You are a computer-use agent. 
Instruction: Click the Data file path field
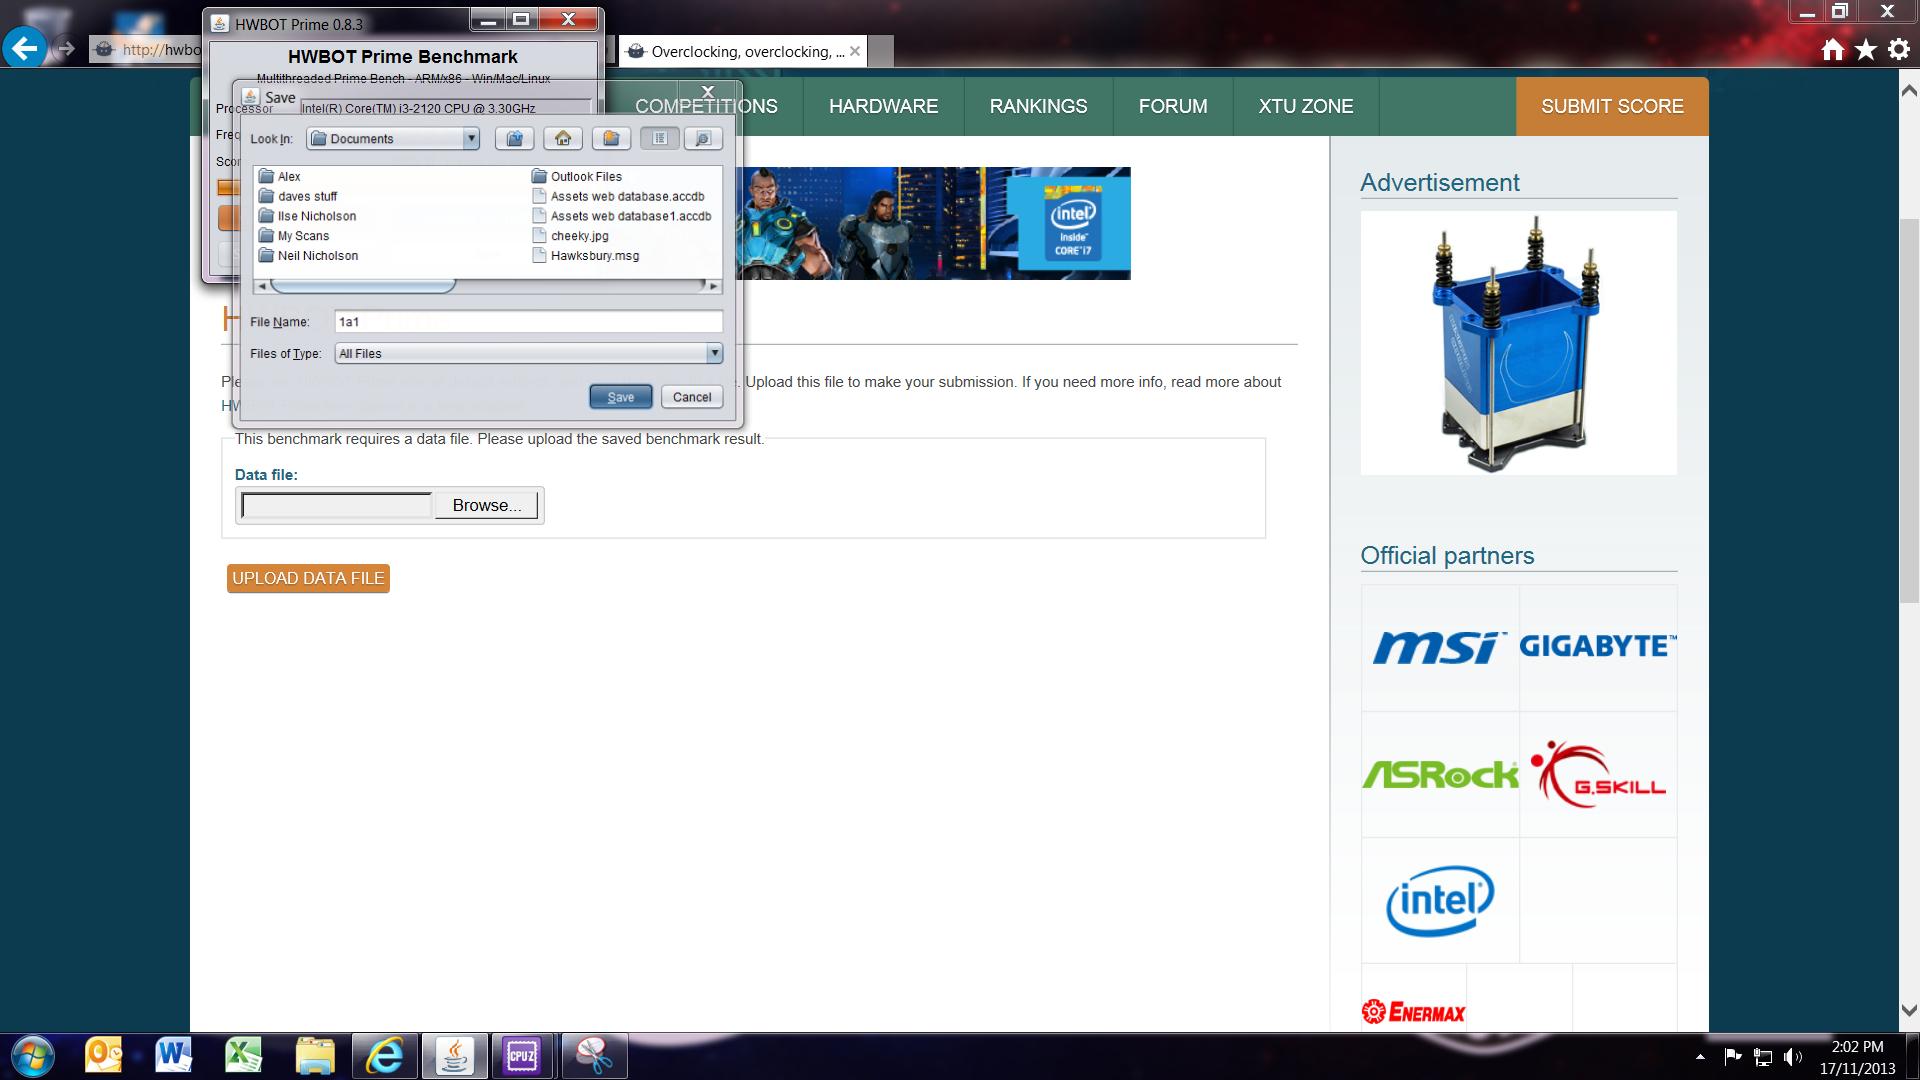337,506
